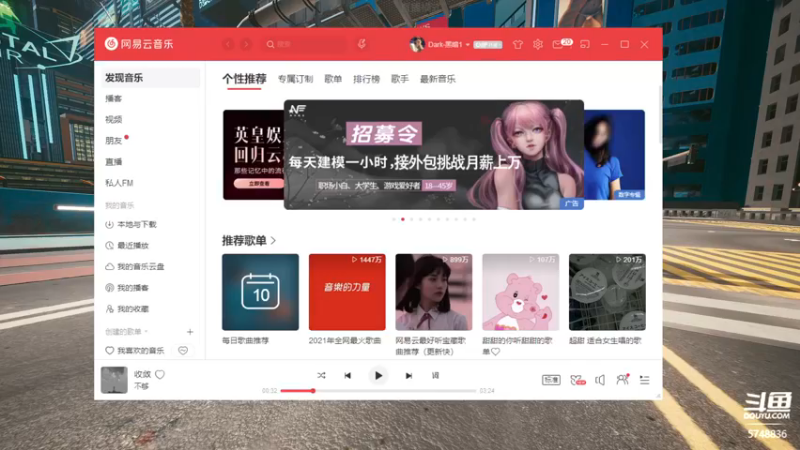Like the current song with heart icon

pyautogui.click(x=160, y=374)
